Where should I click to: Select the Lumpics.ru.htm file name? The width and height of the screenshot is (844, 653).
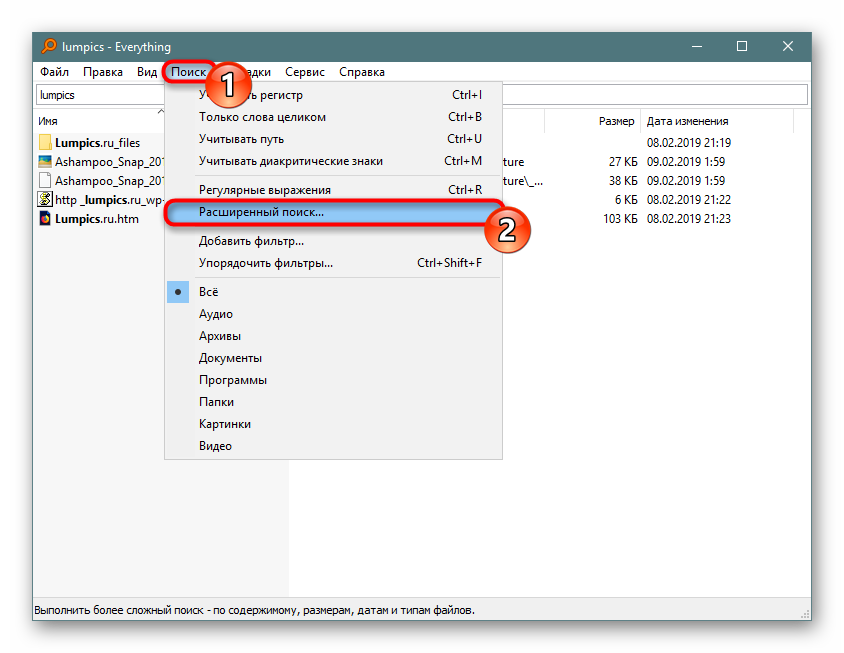click(97, 219)
